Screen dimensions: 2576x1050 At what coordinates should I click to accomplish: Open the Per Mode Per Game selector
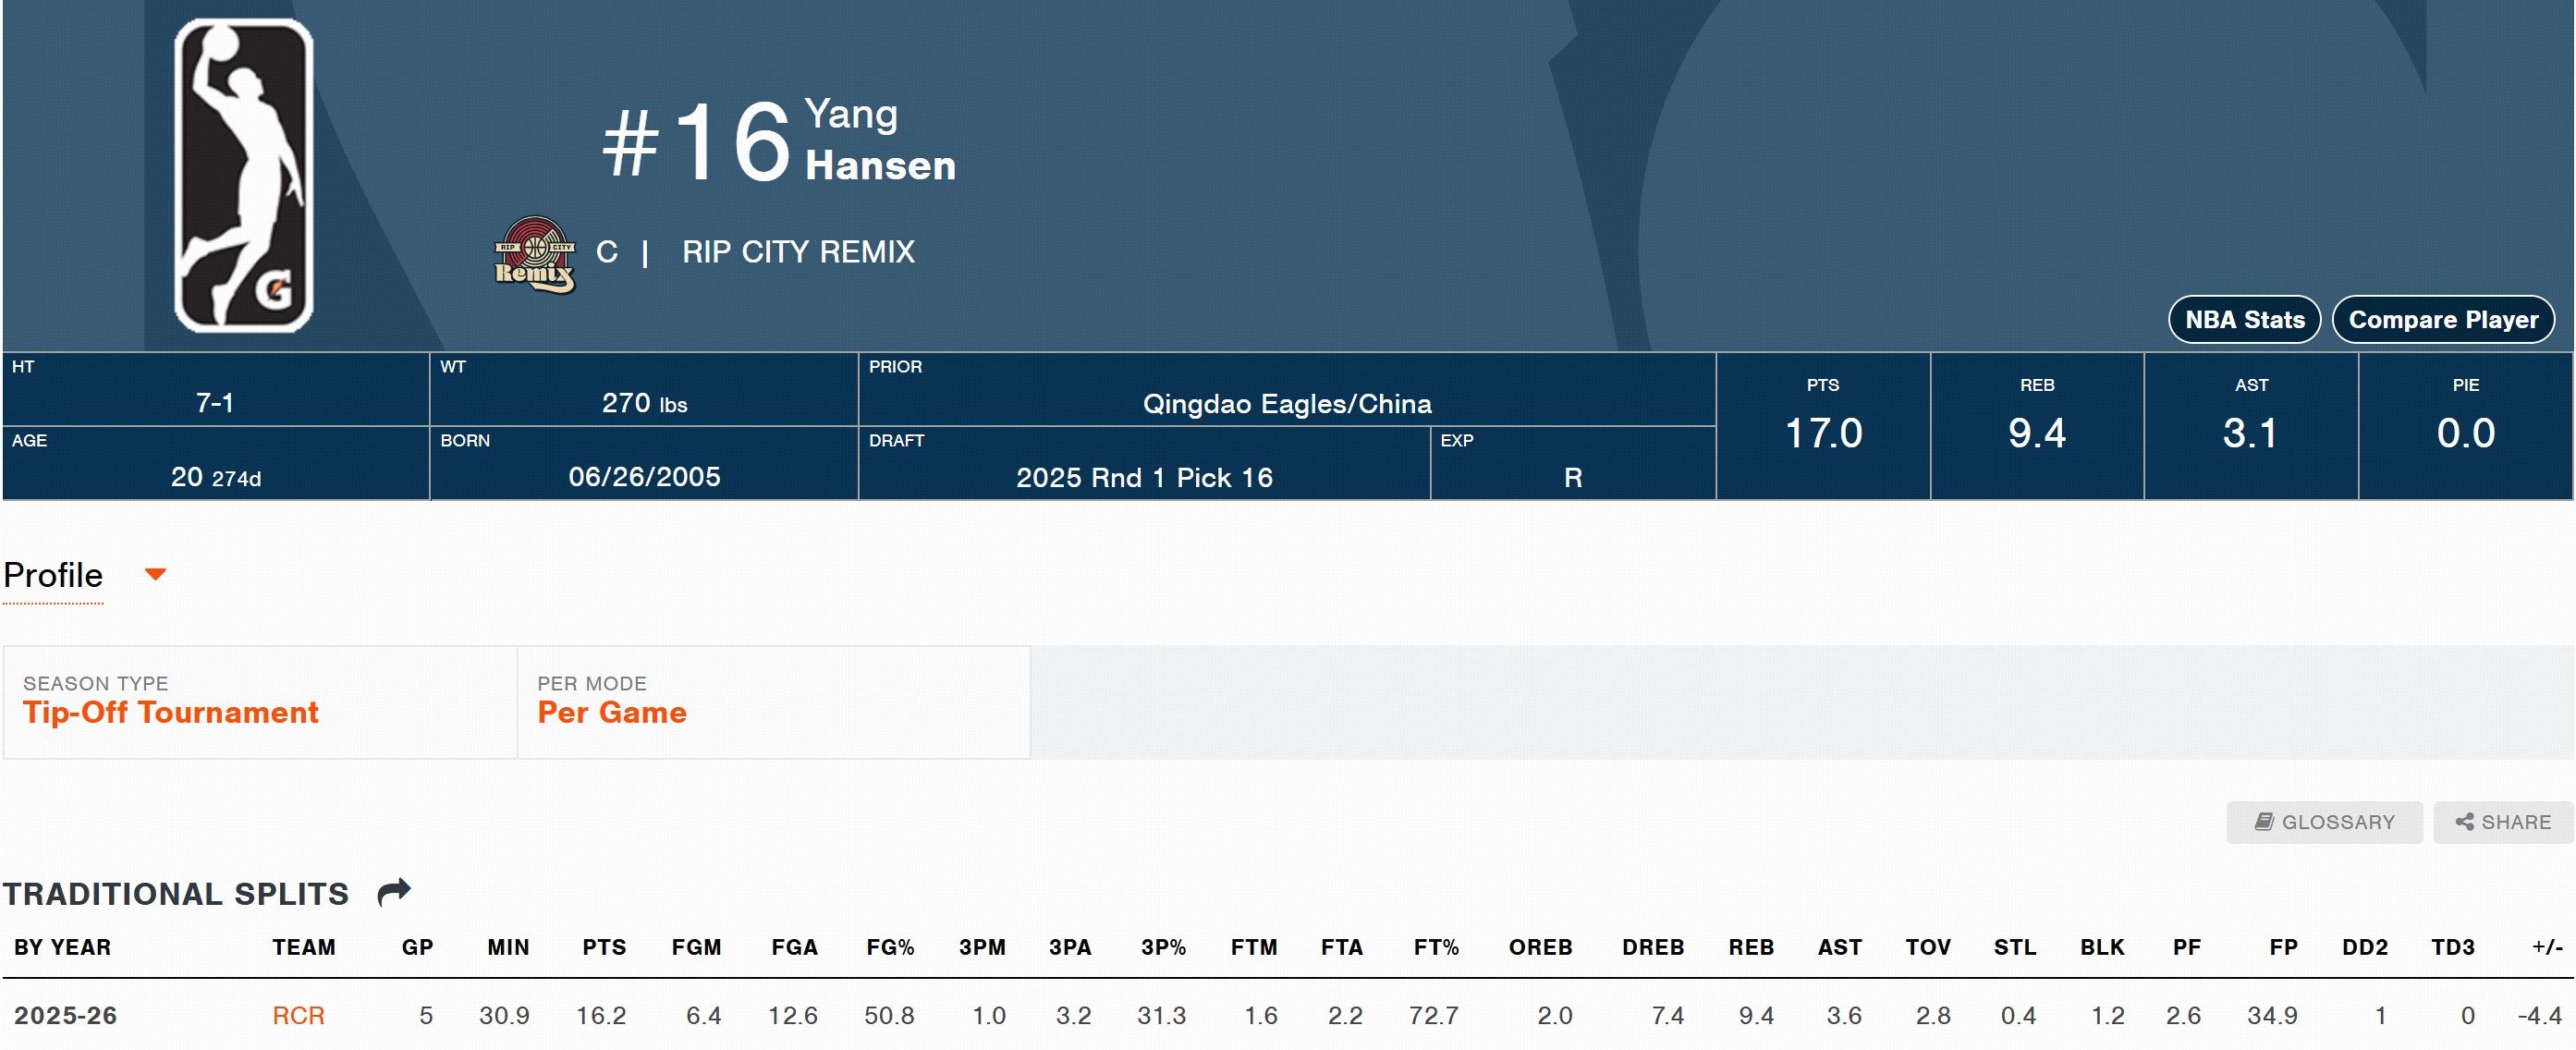tap(611, 712)
